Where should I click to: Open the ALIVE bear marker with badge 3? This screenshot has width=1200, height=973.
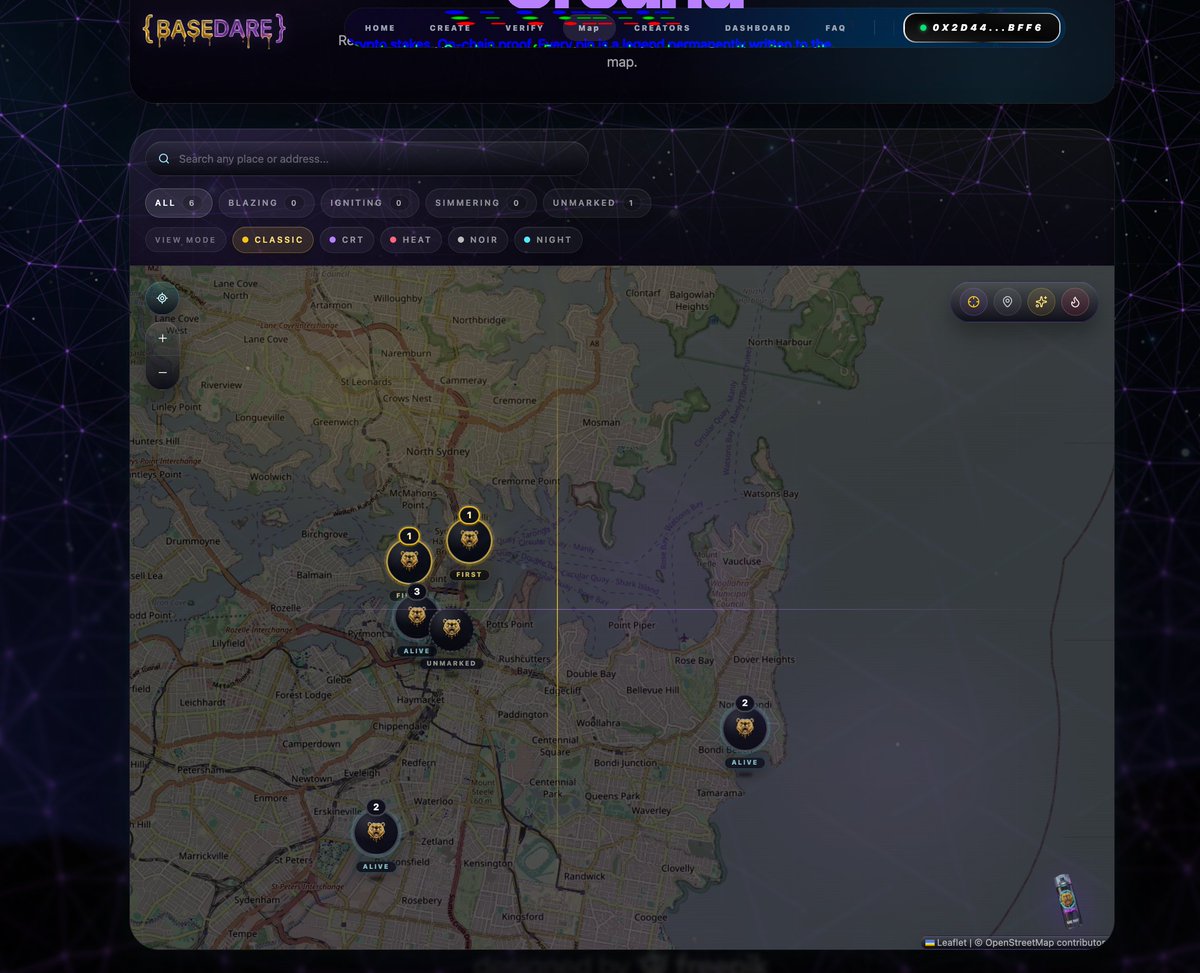(416, 616)
